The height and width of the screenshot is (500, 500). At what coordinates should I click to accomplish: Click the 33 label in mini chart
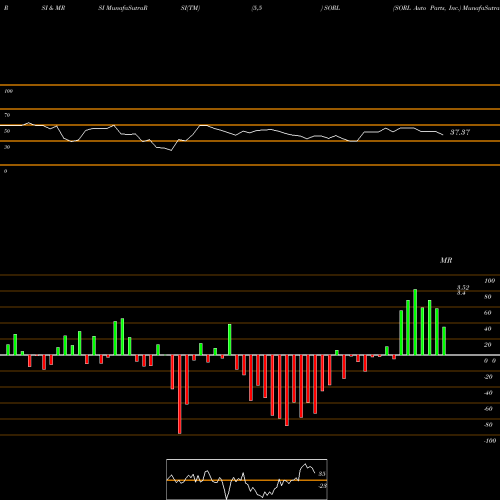pos(322,474)
